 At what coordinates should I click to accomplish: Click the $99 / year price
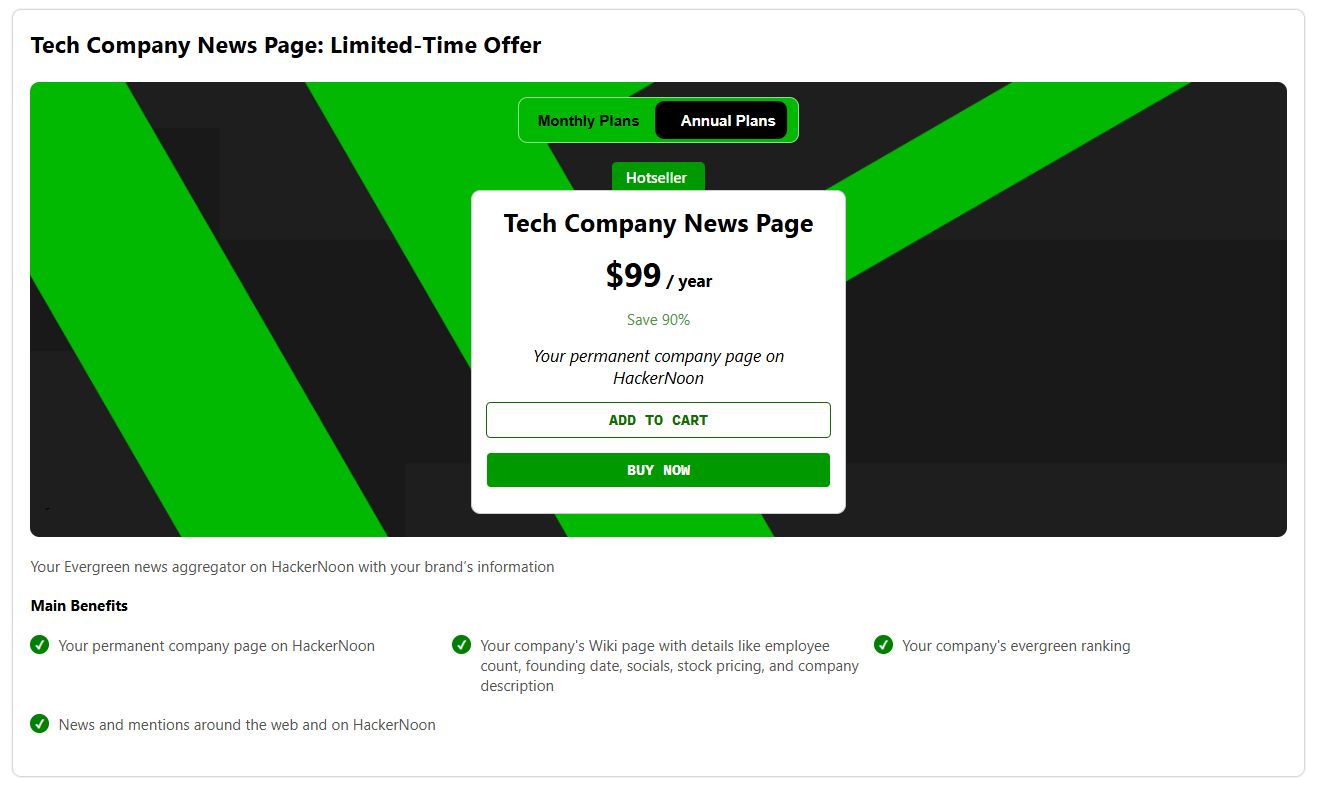[658, 276]
